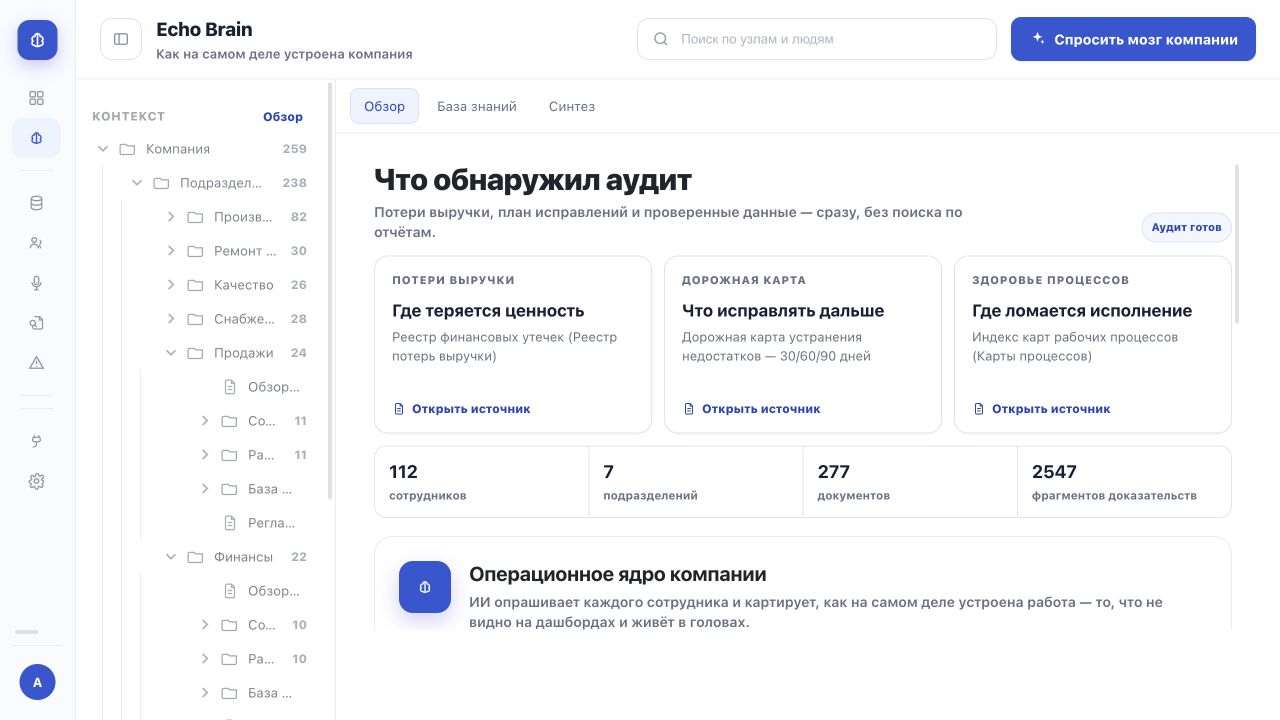Click the user avatar labeled A
Image resolution: width=1280 pixels, height=720 pixels.
click(x=37, y=682)
